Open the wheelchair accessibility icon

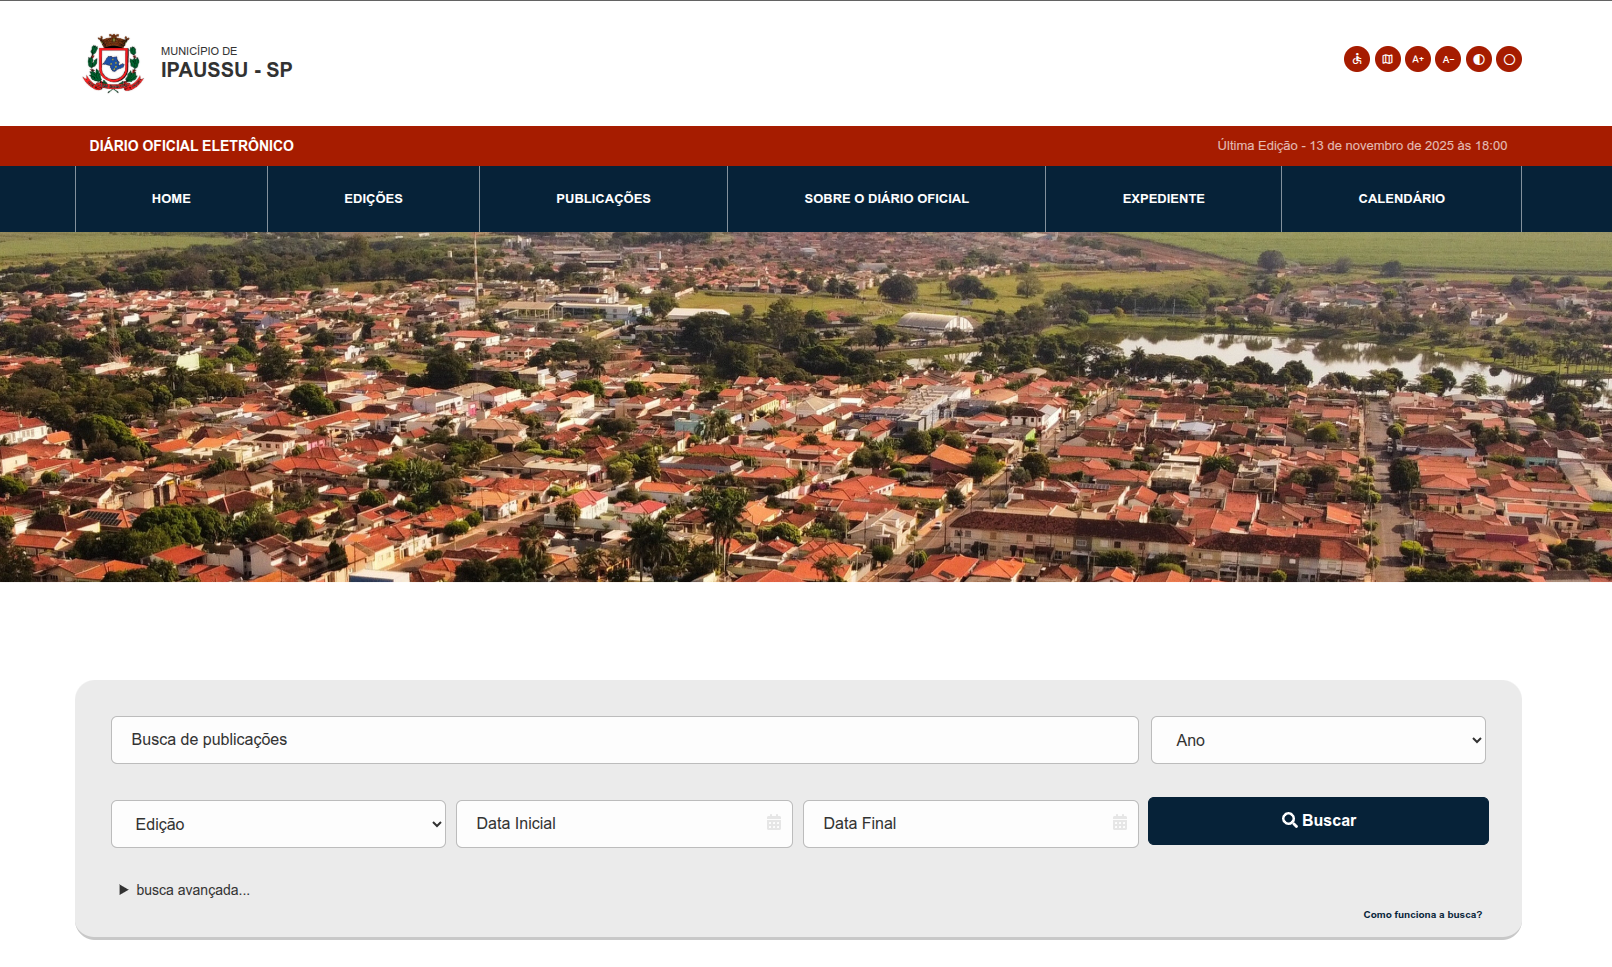[x=1357, y=59]
